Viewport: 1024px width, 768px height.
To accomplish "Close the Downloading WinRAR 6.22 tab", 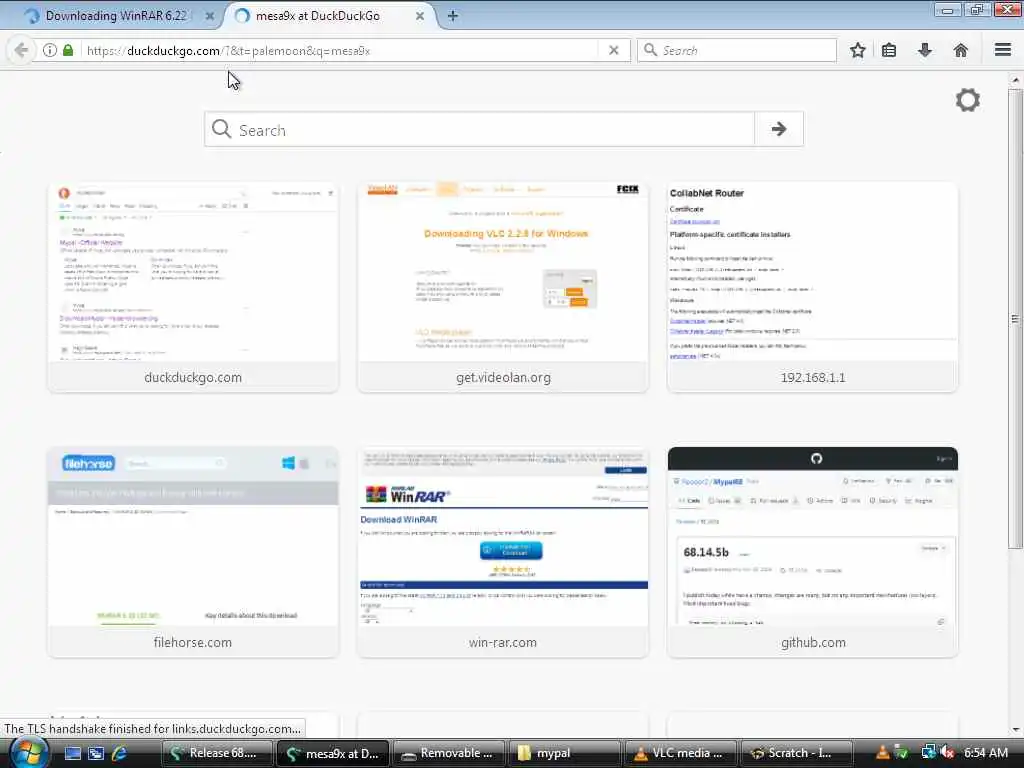I will [210, 16].
